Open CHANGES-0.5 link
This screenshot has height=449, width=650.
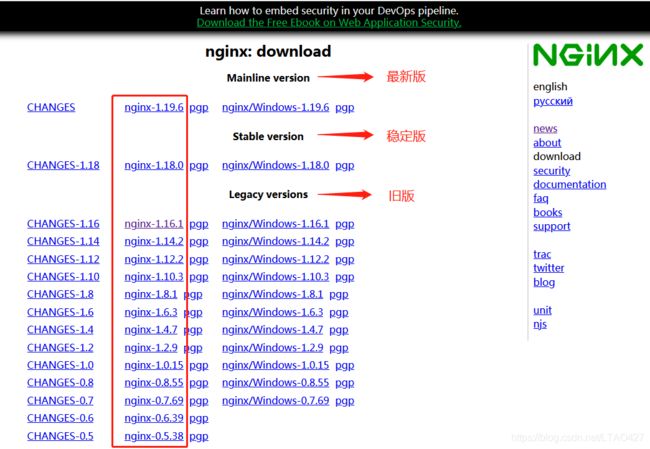60,436
